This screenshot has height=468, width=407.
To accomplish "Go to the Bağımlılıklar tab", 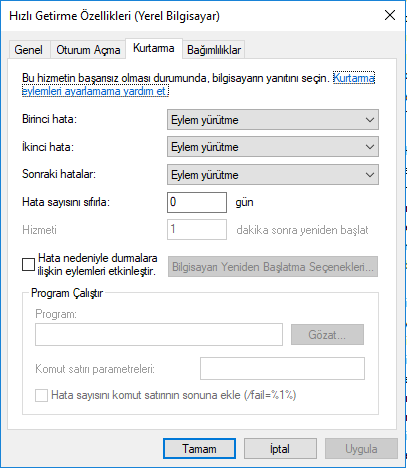I will coord(214,50).
